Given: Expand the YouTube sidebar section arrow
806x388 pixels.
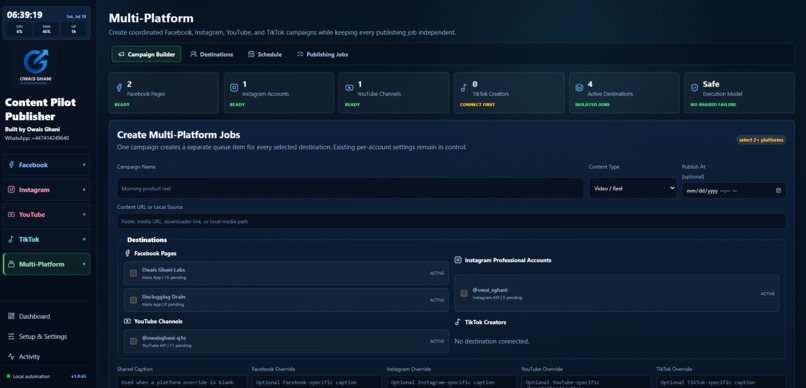Looking at the screenshot, I should [84, 214].
